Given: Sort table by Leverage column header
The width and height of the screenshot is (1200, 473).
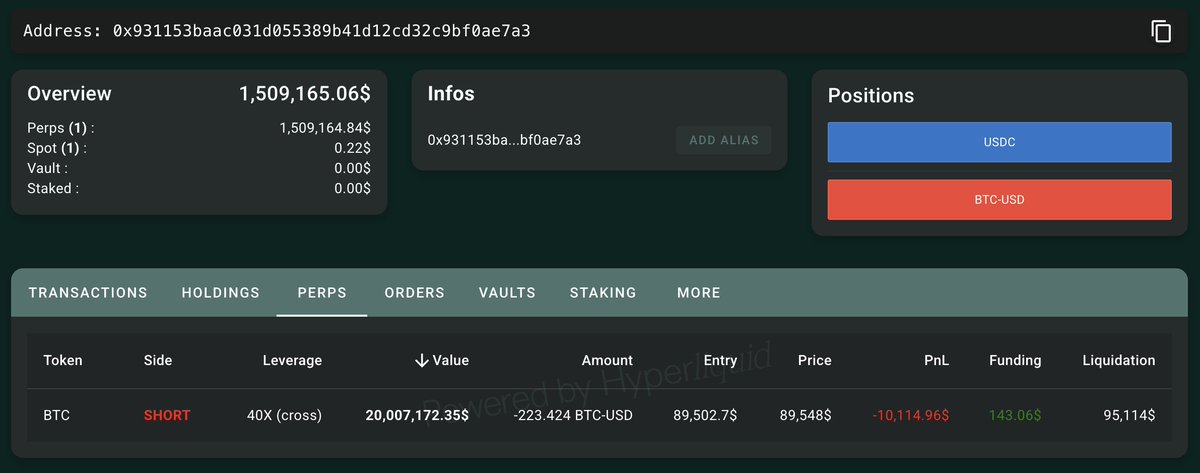Looking at the screenshot, I should [292, 360].
